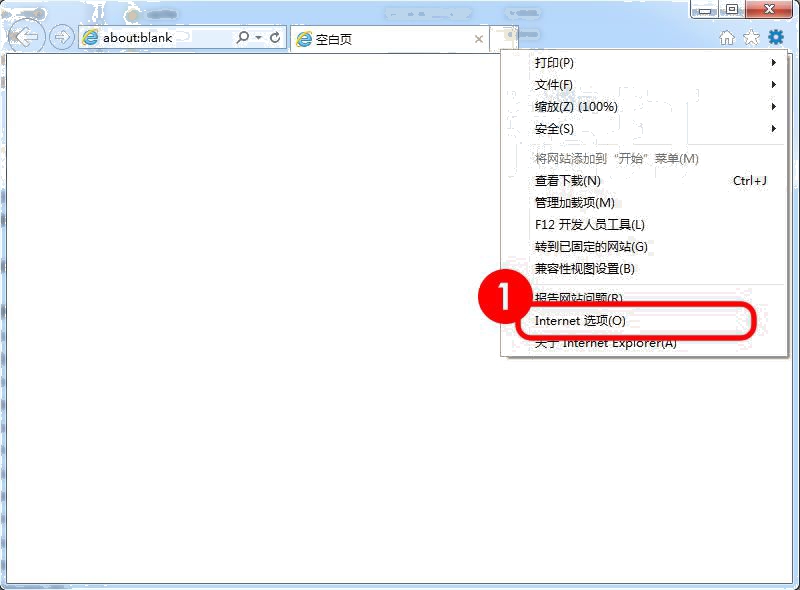Open the Favorites star panel
The image size is (800, 590).
pyautogui.click(x=753, y=37)
